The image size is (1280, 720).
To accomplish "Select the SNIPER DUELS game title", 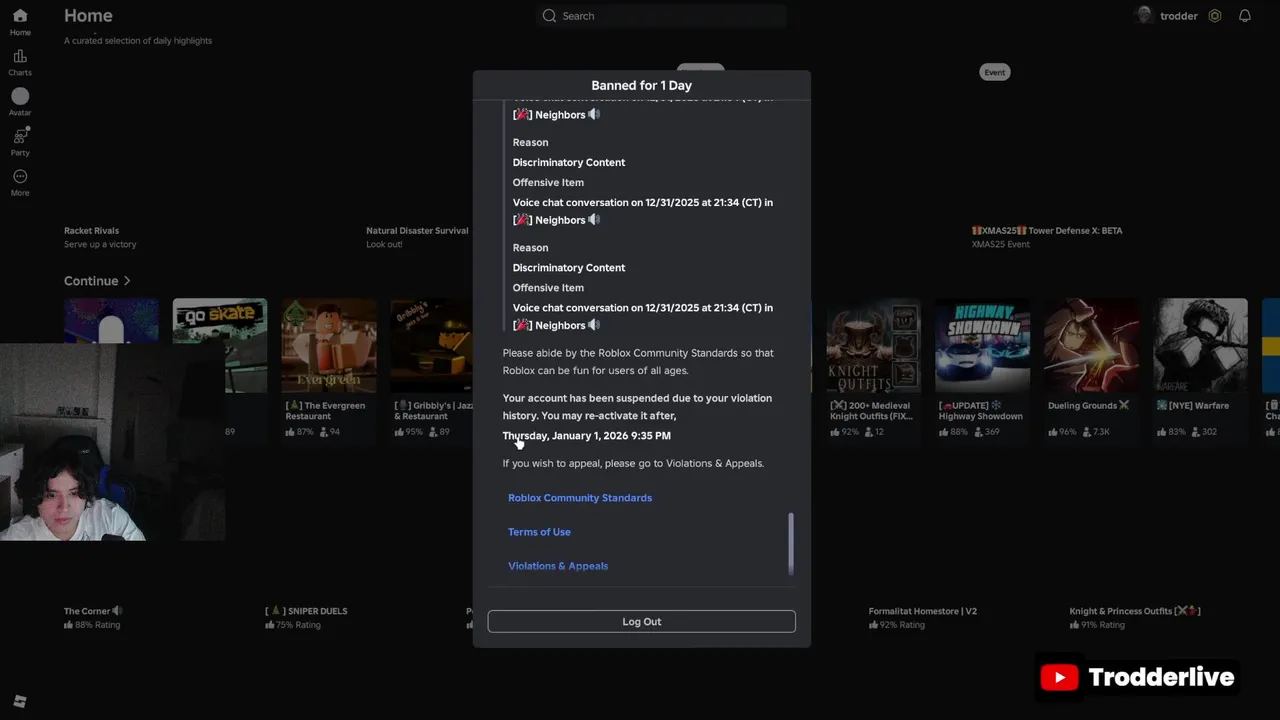I will tap(306, 611).
